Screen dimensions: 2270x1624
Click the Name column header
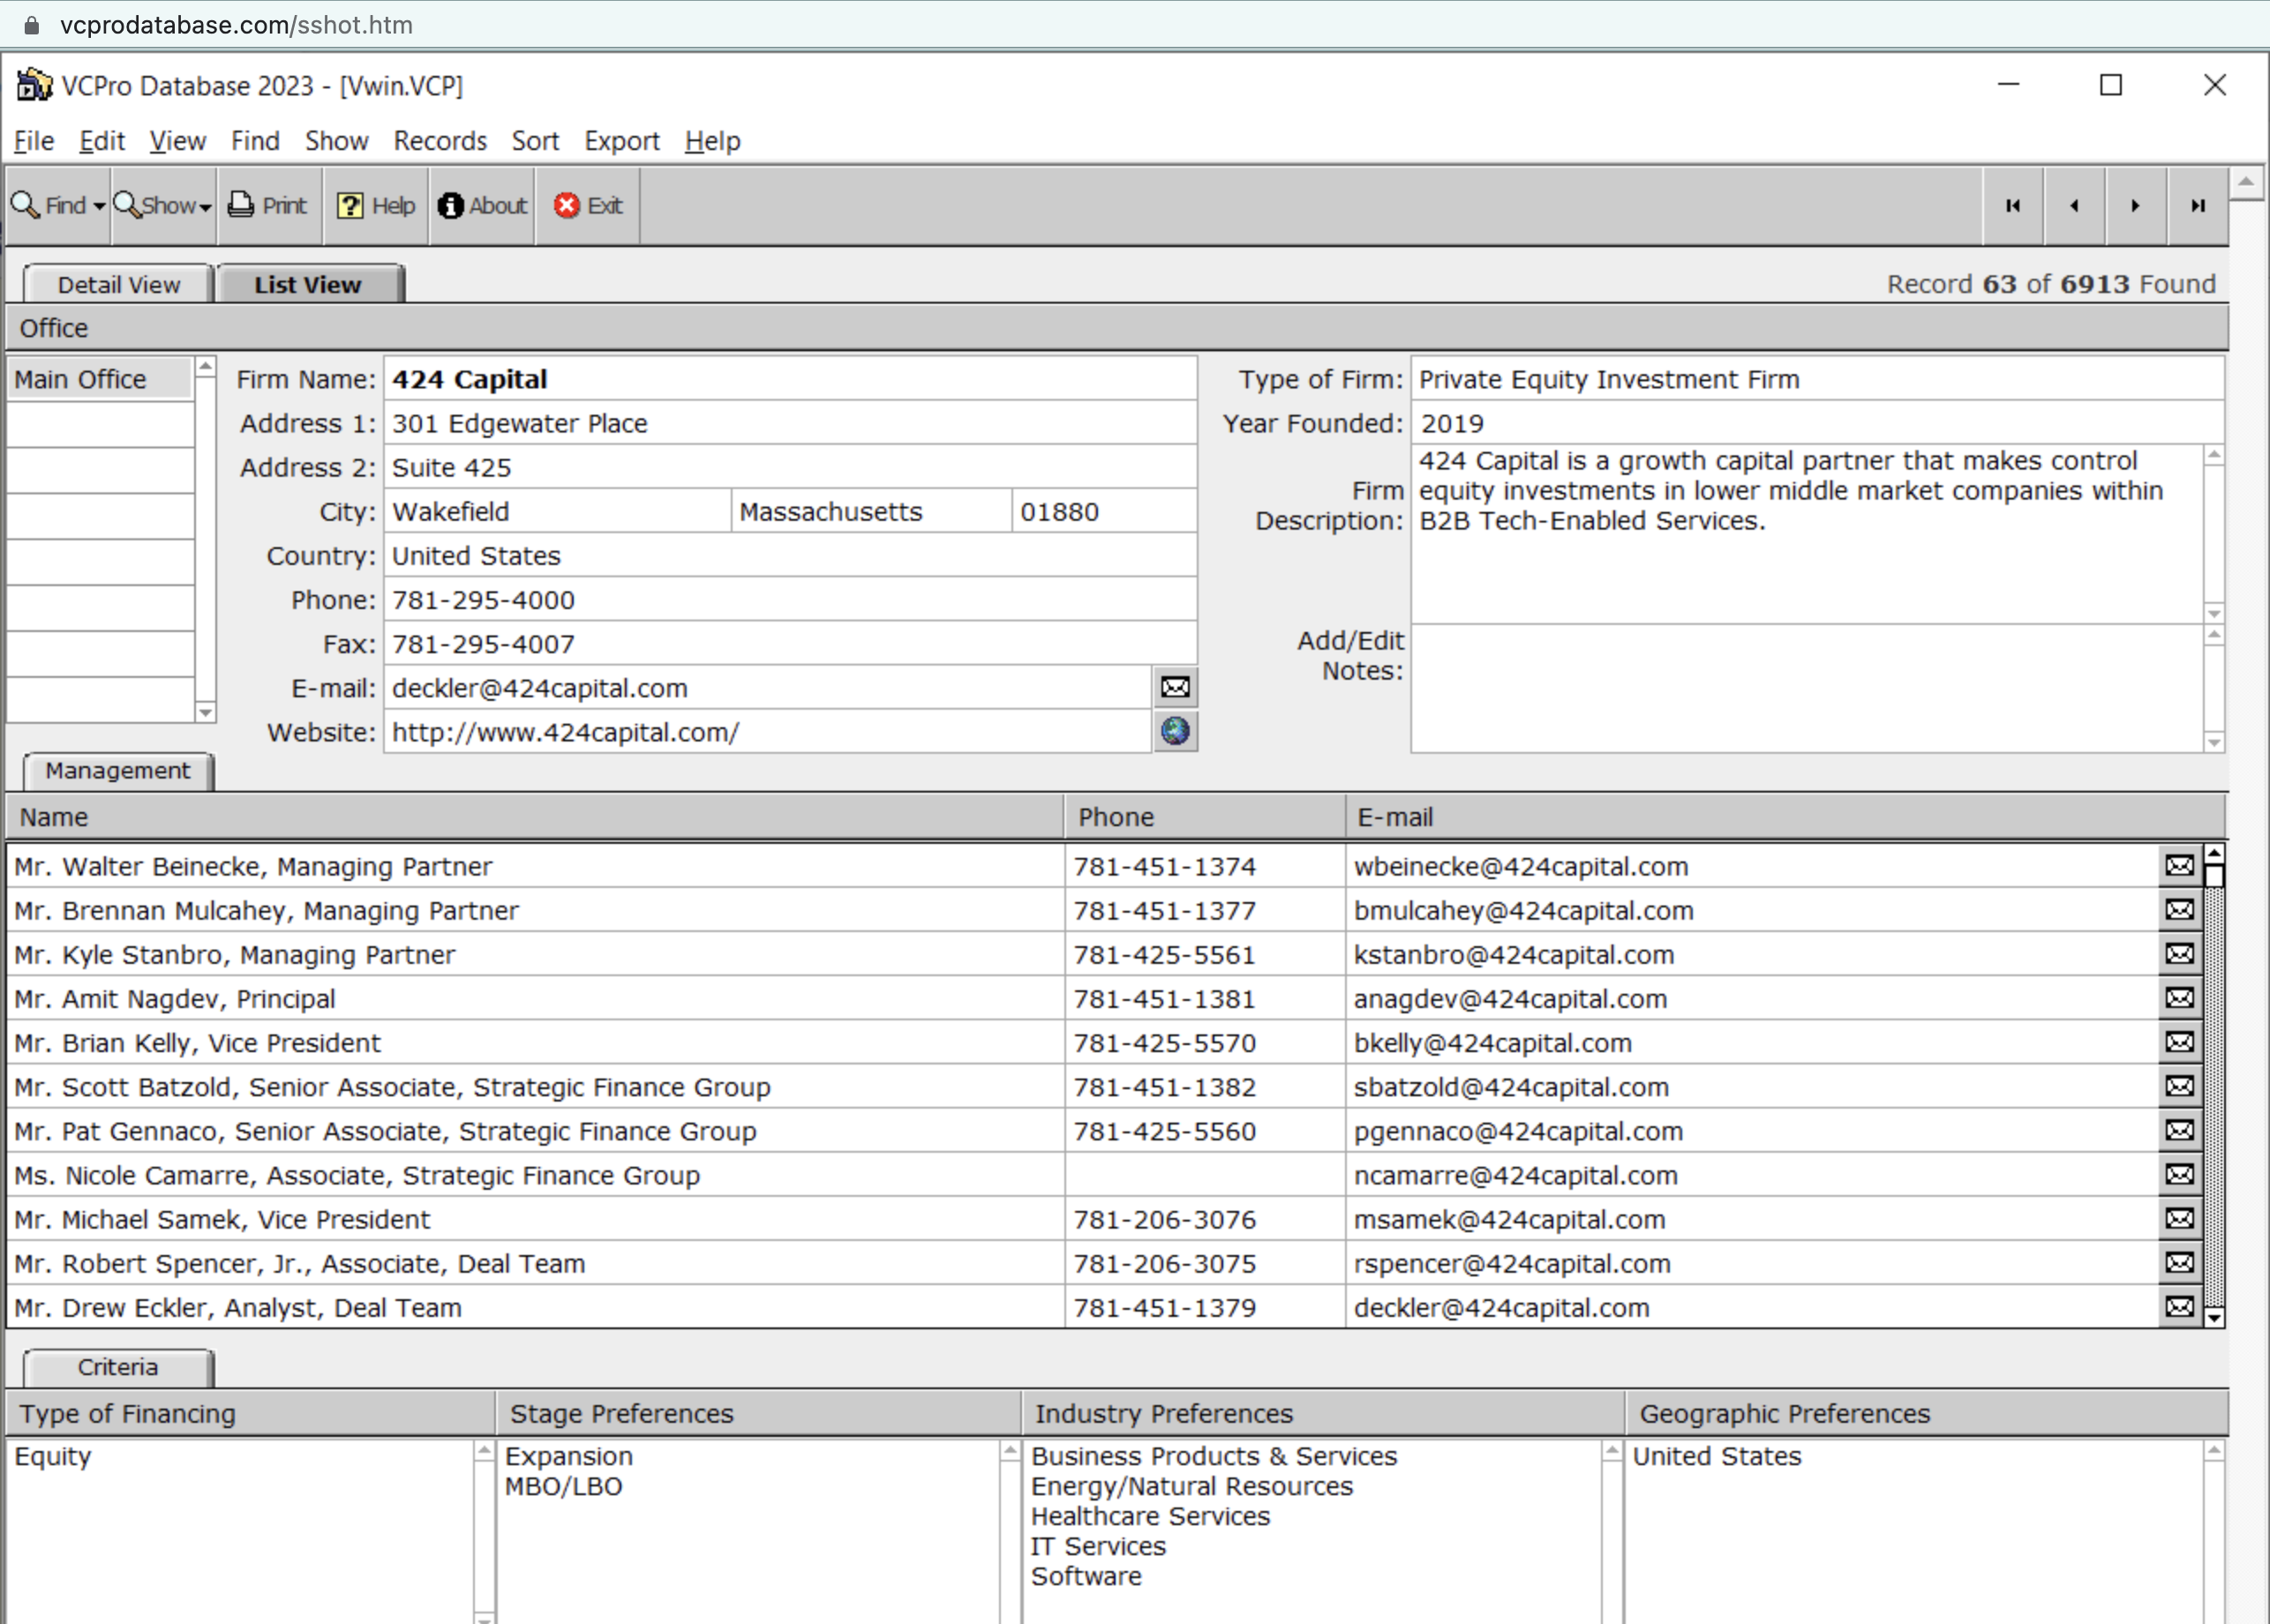[535, 817]
